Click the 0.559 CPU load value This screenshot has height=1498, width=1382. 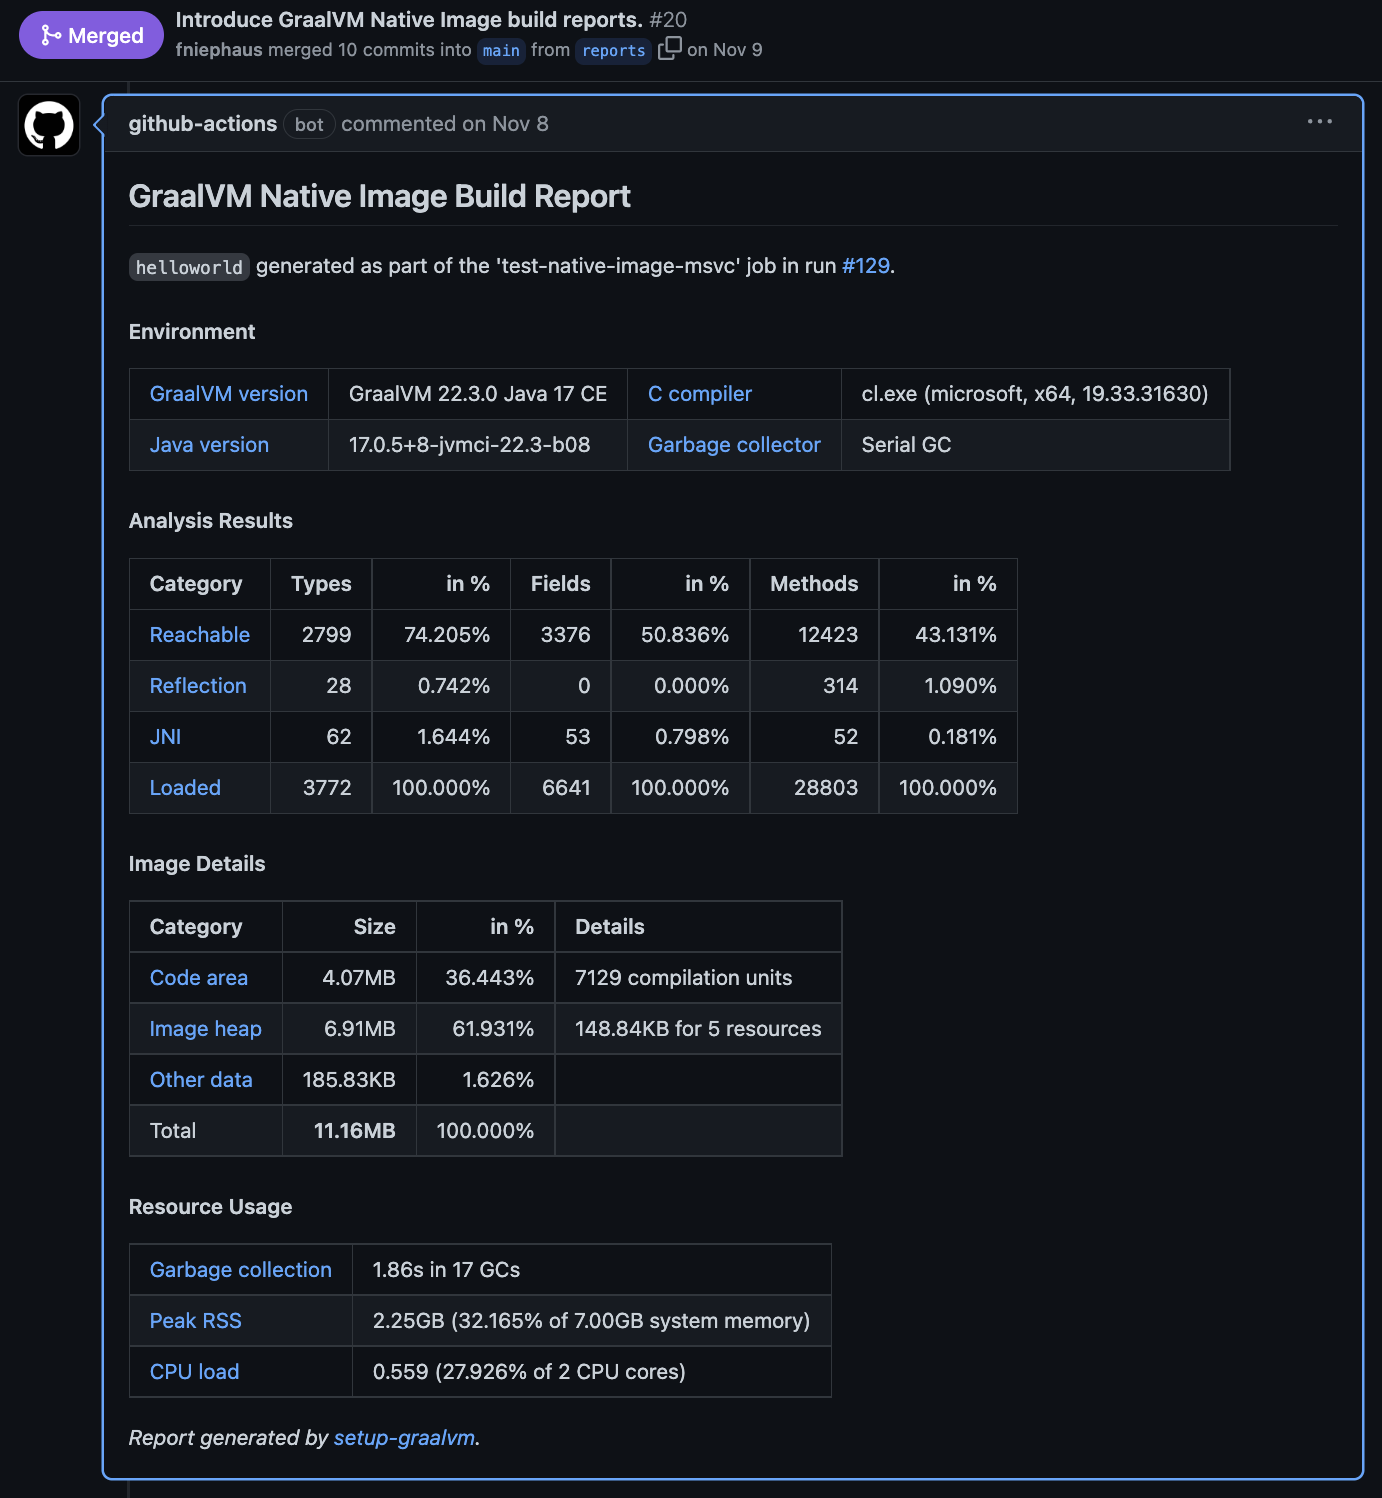tap(529, 1372)
